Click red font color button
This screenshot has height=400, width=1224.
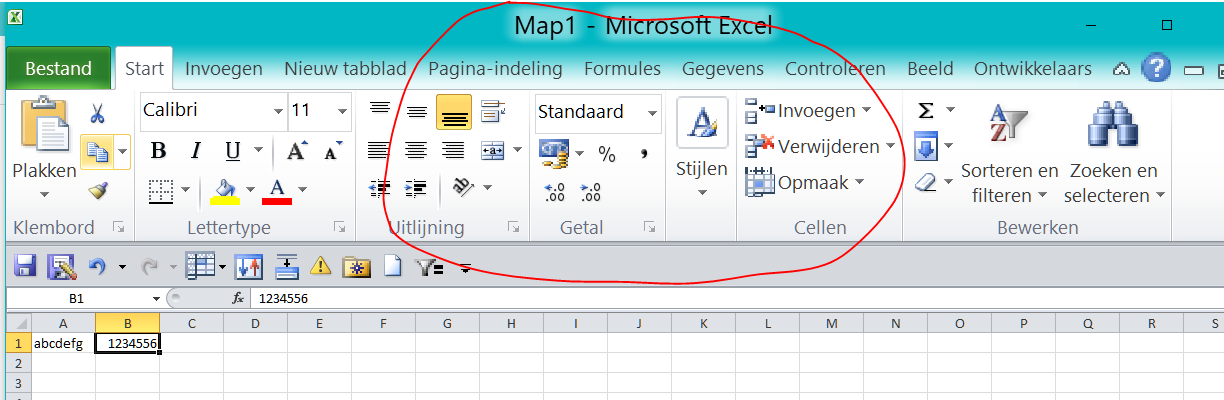(277, 189)
